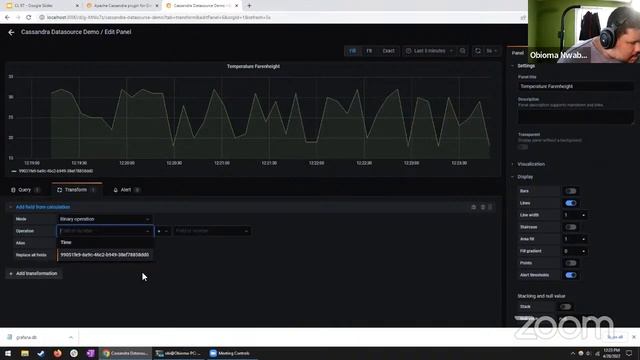The height and width of the screenshot is (360, 640).
Task: Click the zoom out time range magnifier
Action: pos(462,51)
